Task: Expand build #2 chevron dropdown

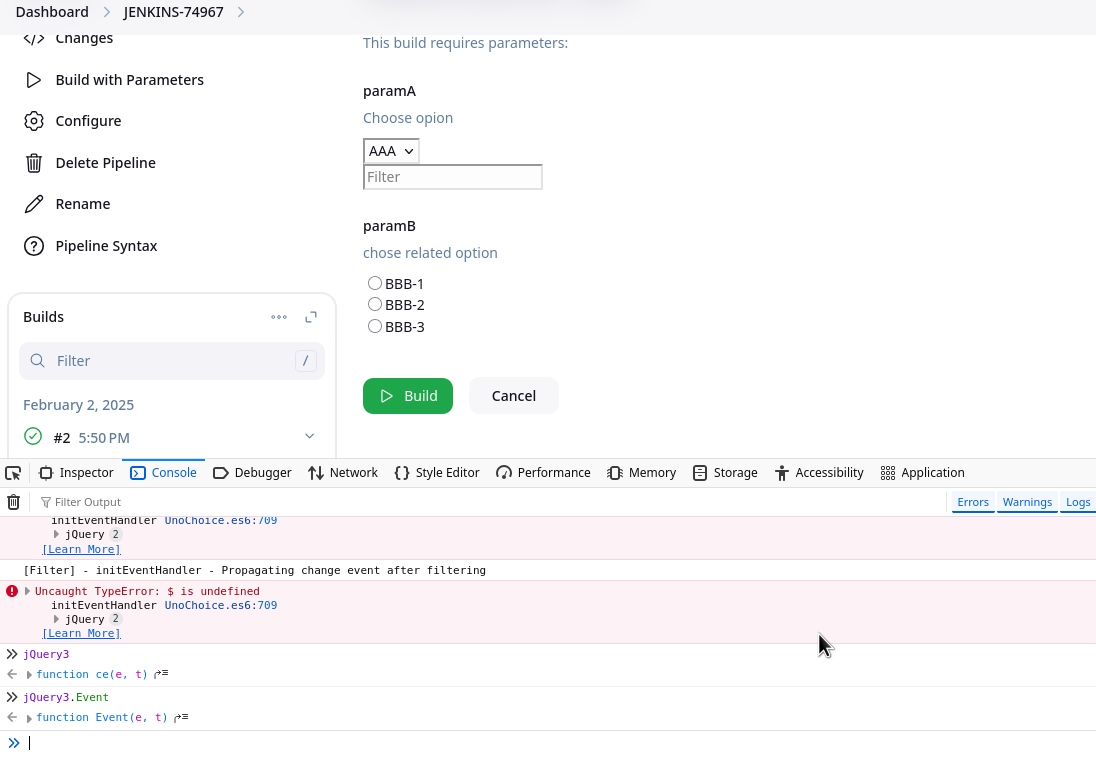Action: tap(309, 436)
